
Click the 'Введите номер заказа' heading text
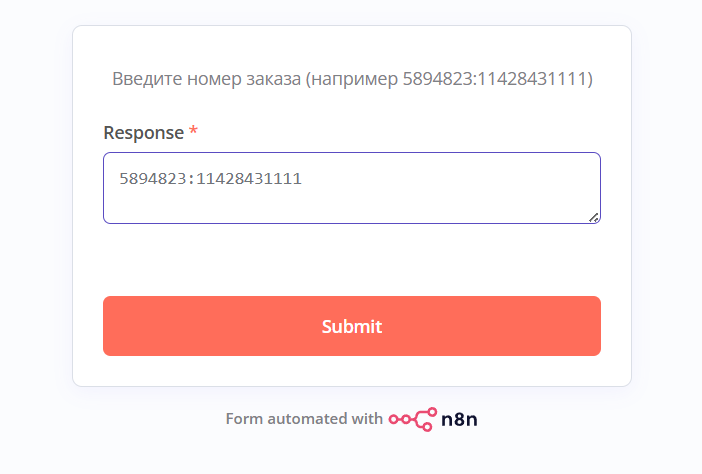pyautogui.click(x=206, y=79)
